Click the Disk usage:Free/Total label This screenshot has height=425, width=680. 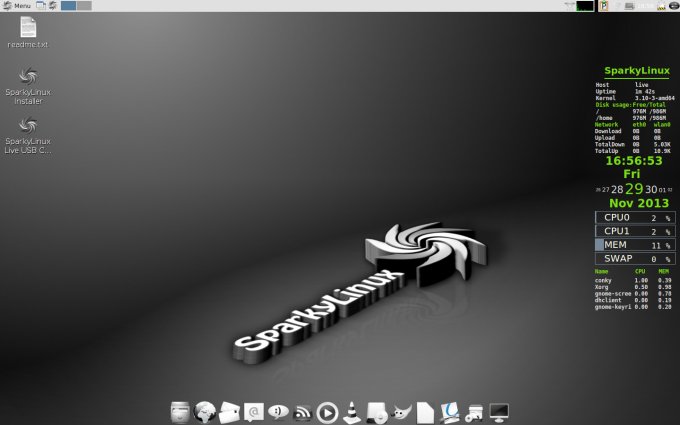coord(631,105)
